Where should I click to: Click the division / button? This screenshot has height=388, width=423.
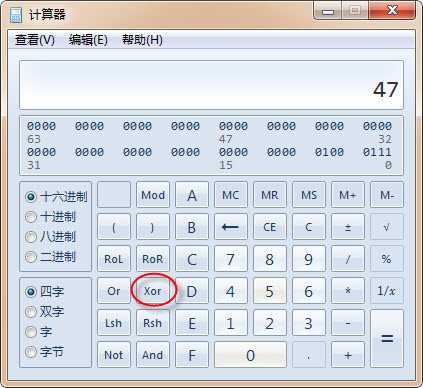[x=348, y=259]
